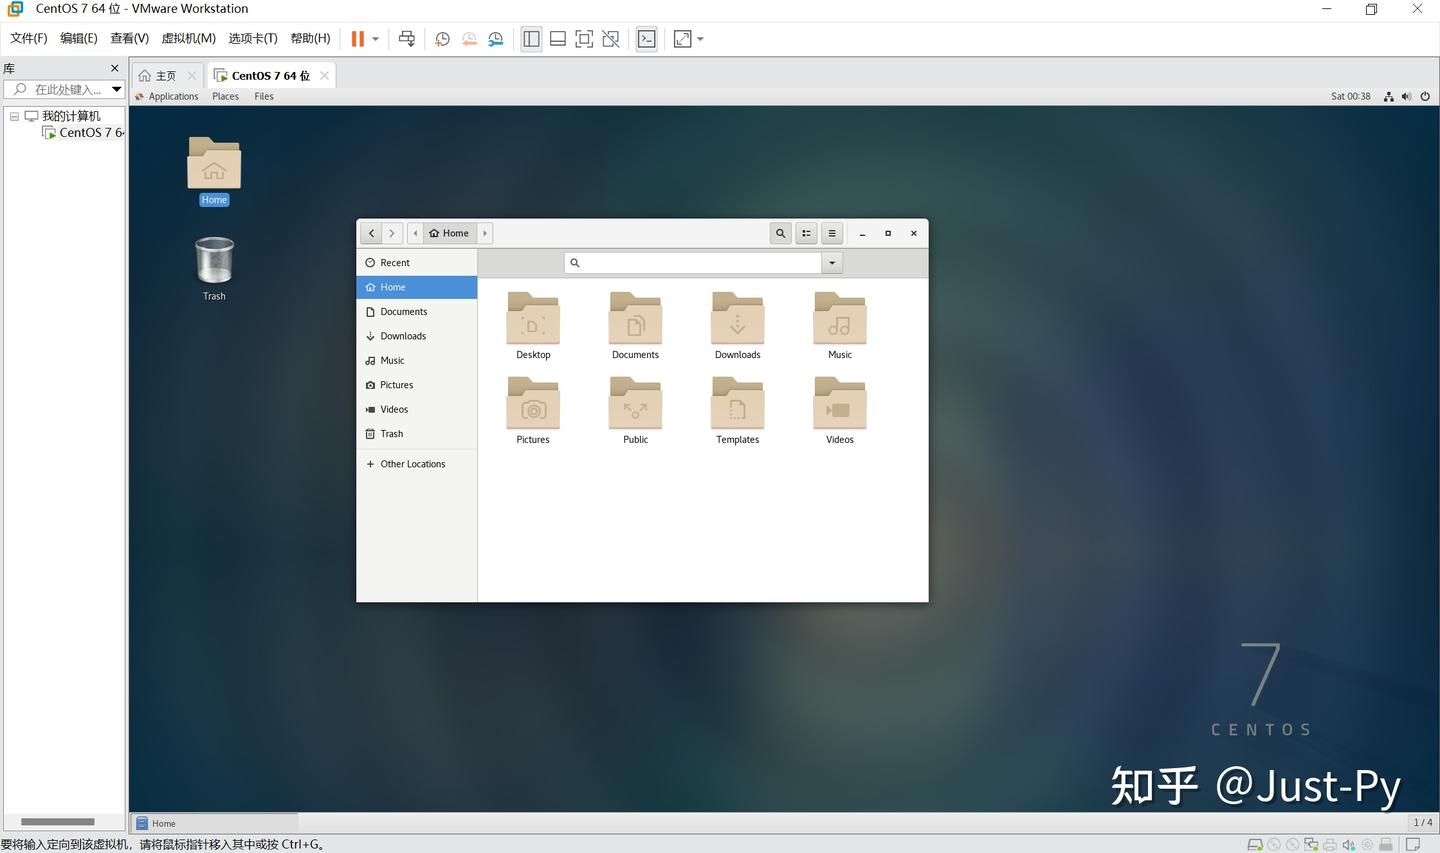Open the 编辑(E) menu
Image resolution: width=1440 pixels, height=853 pixels.
click(79, 38)
